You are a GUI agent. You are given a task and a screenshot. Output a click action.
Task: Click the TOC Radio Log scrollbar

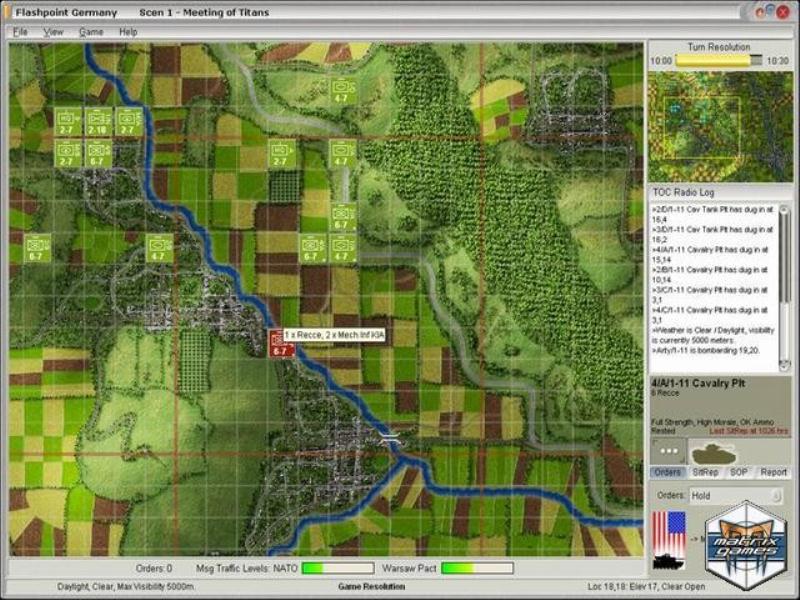pyautogui.click(x=784, y=287)
